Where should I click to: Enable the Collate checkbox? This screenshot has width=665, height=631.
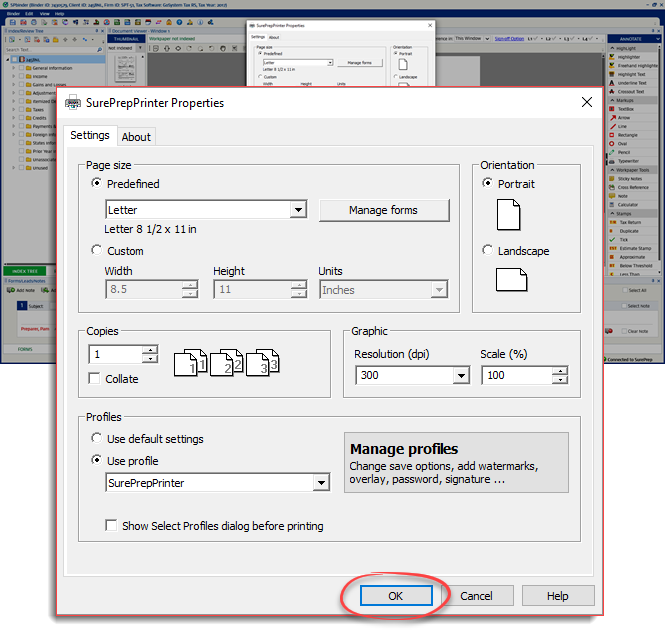(x=94, y=379)
